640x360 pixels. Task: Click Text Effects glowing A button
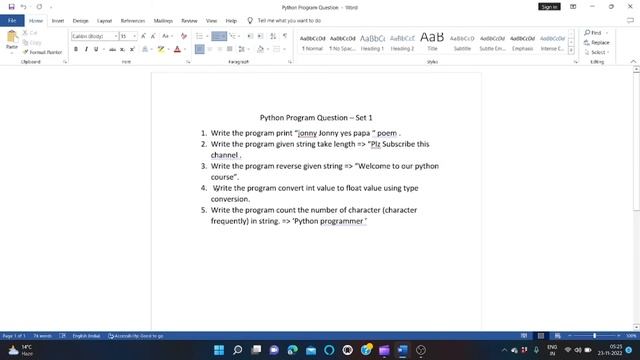pos(145,49)
